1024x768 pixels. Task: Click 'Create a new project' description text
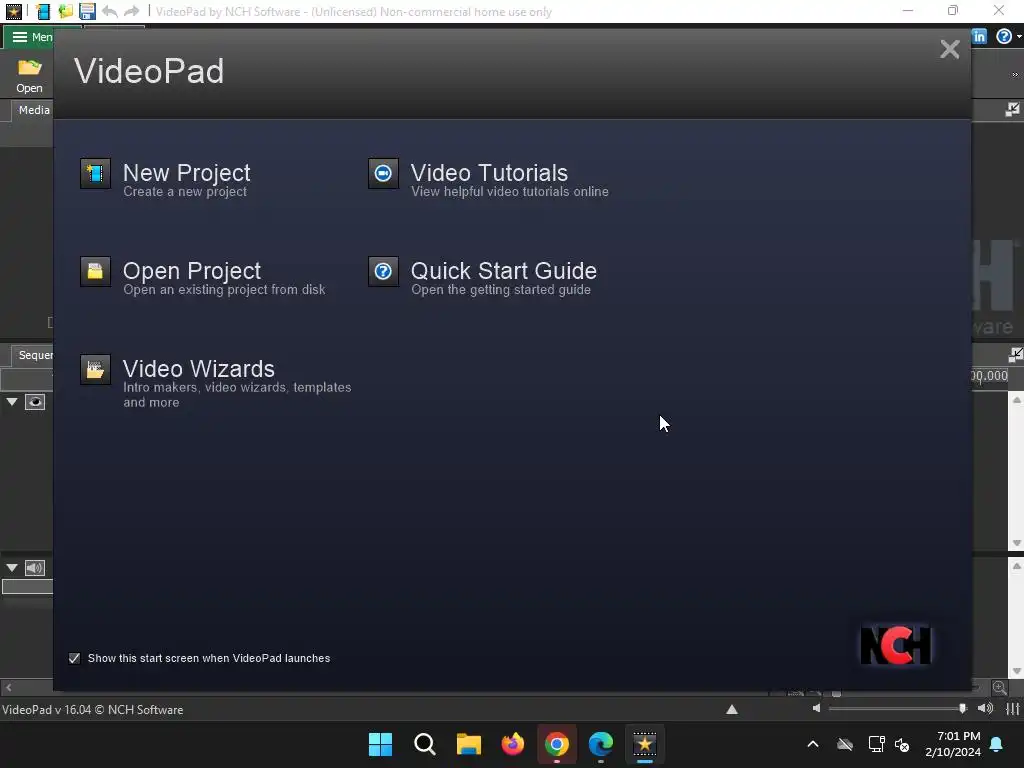coord(185,192)
